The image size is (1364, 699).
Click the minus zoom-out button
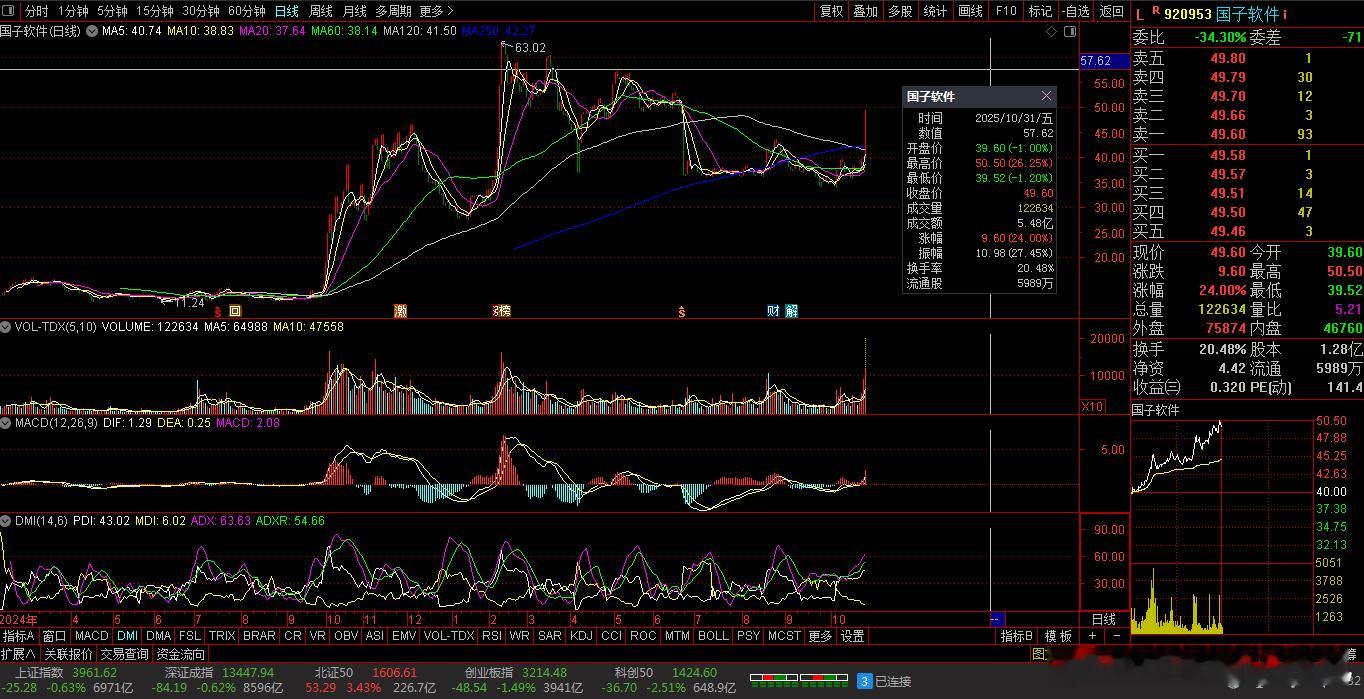tap(1116, 636)
